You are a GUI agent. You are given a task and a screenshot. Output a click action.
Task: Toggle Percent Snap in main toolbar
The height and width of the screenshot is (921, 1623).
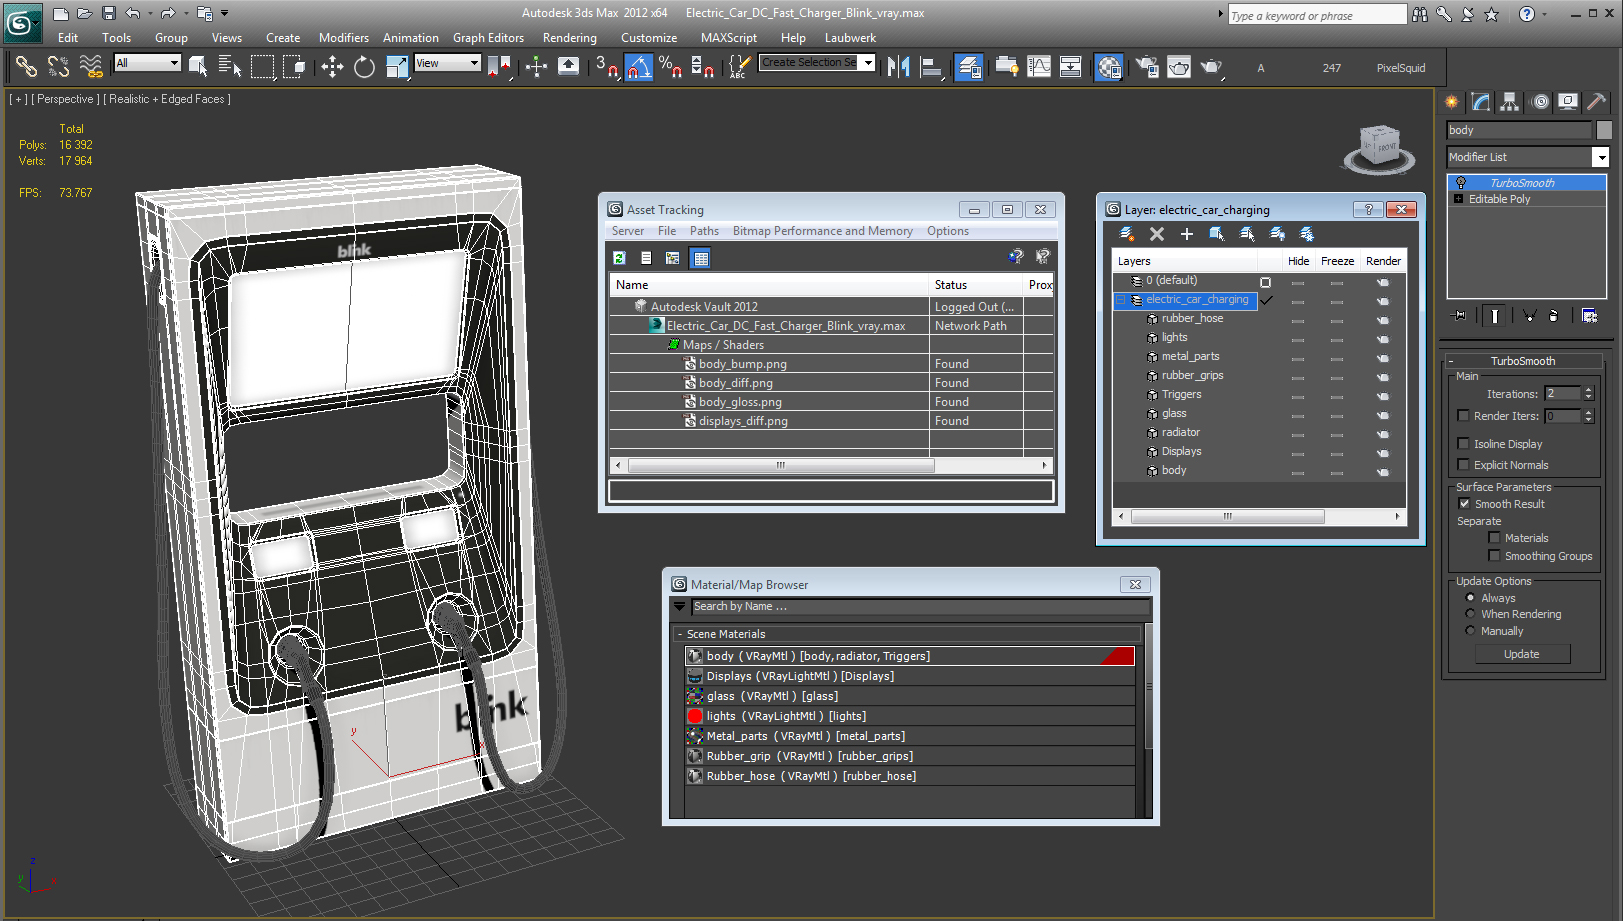[x=670, y=67]
